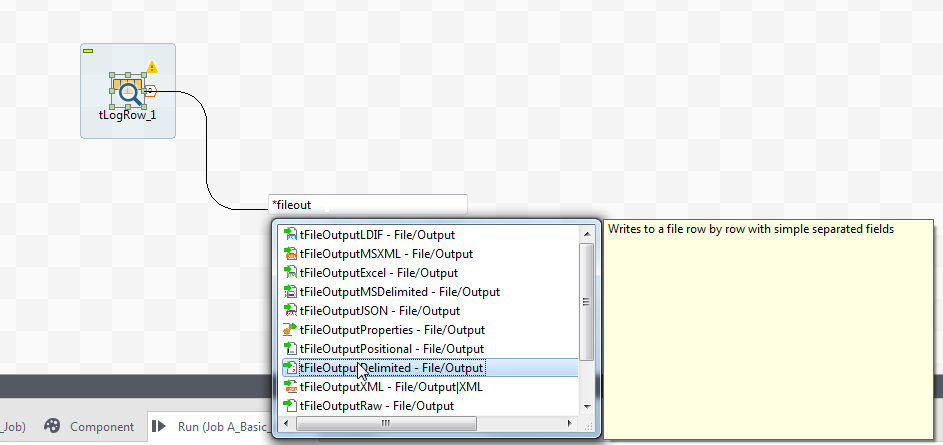Click the *fileout search input field
943x445 pixels.
tap(367, 204)
